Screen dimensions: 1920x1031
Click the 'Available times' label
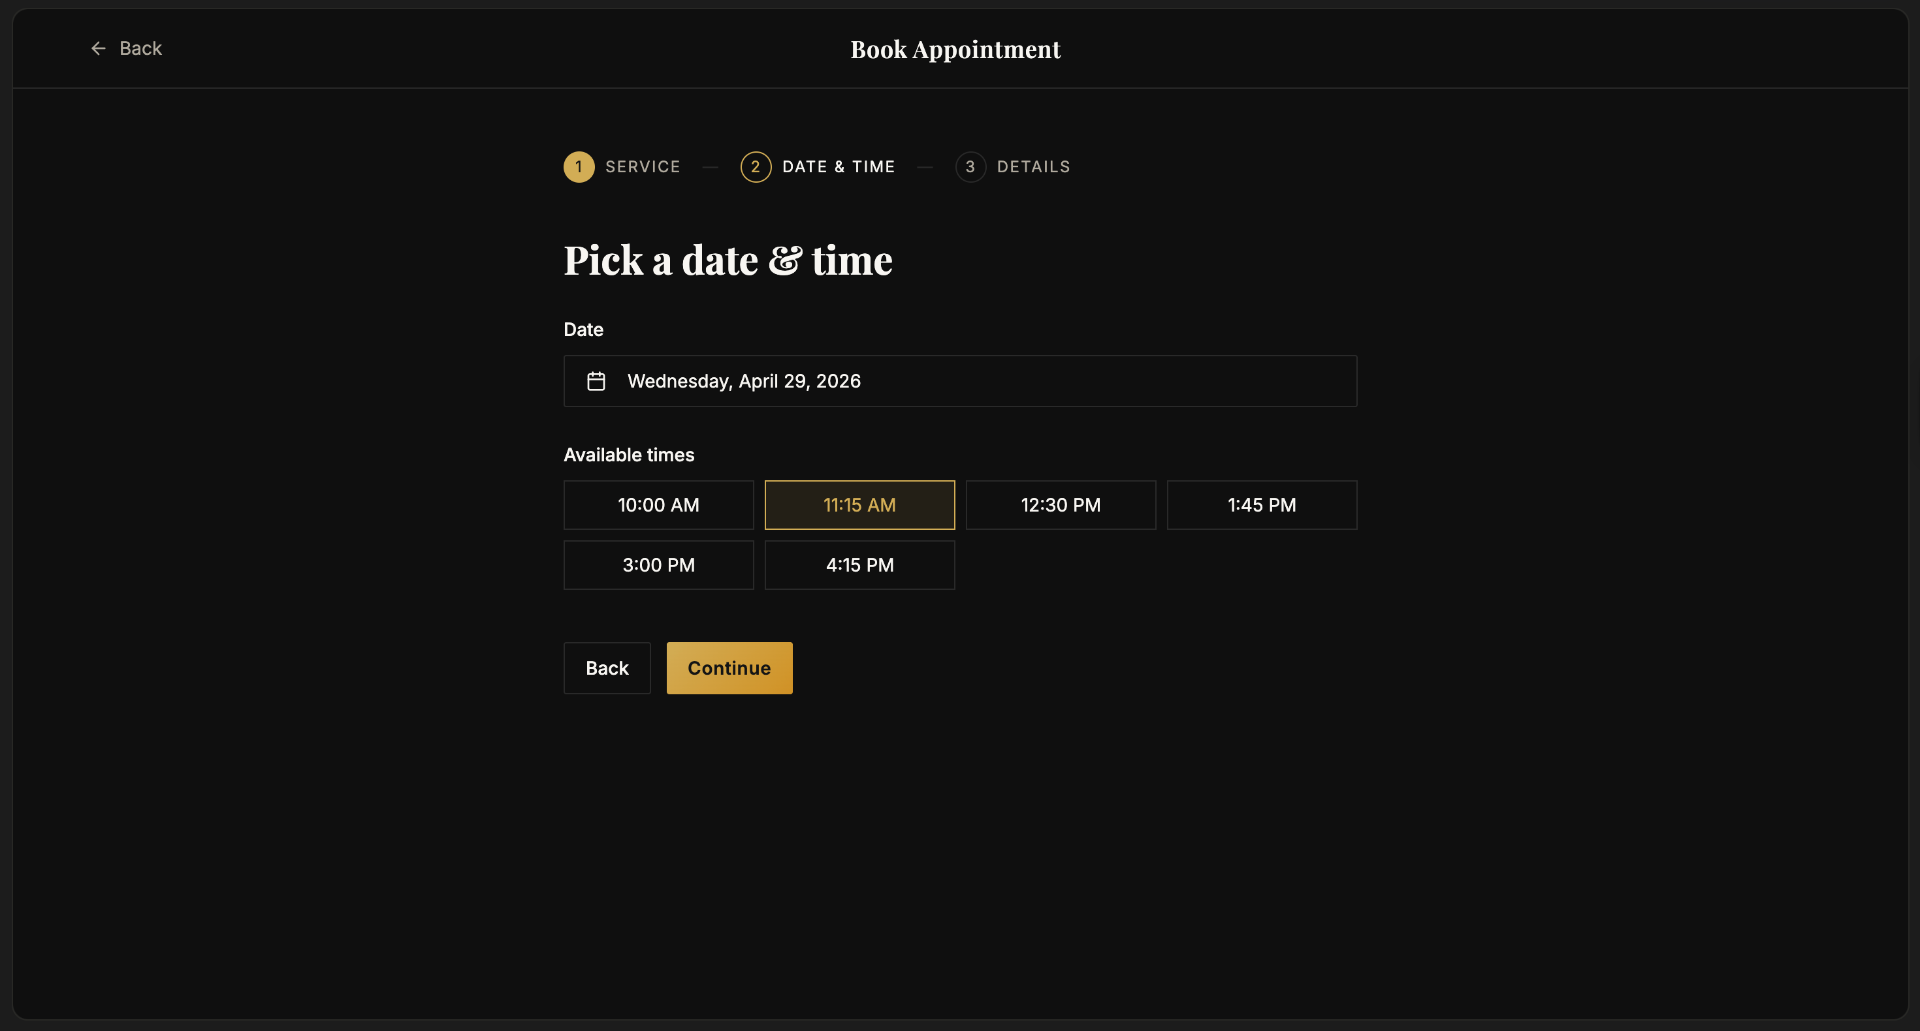click(629, 455)
